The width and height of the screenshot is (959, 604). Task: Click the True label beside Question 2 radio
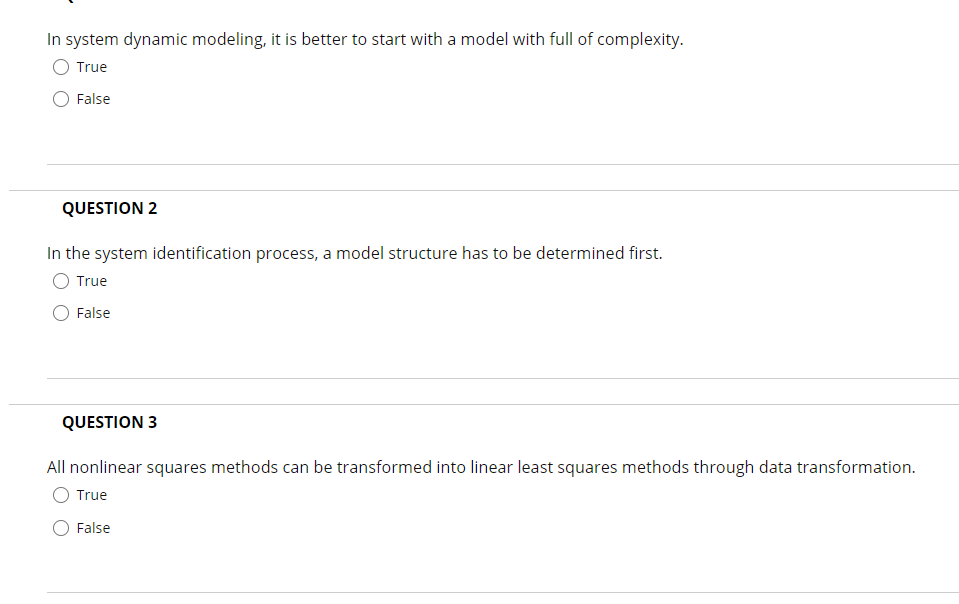(93, 281)
